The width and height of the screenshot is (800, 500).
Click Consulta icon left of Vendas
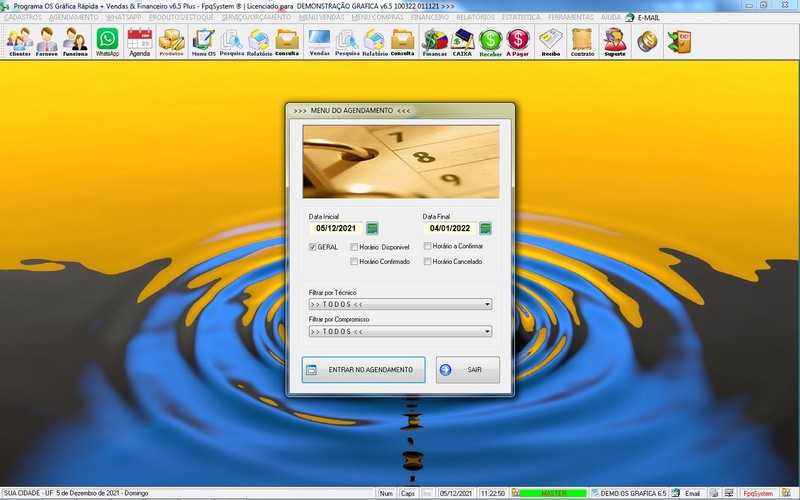point(287,42)
